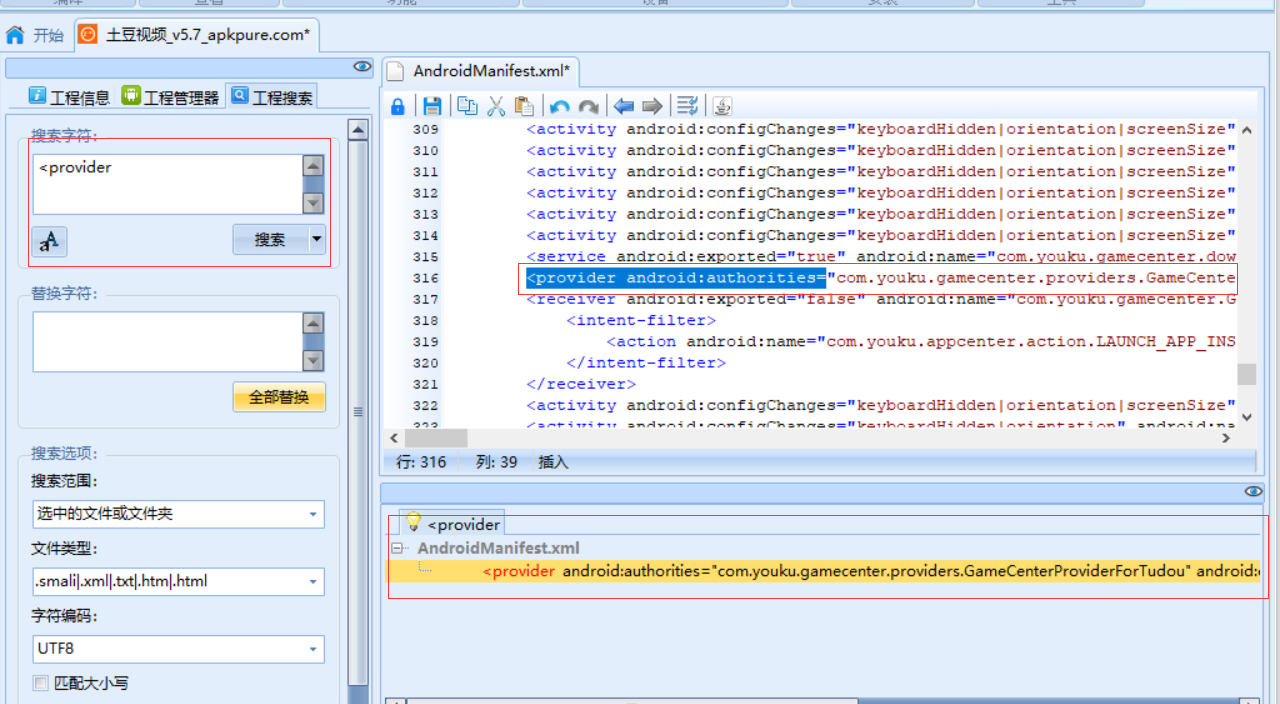Enable the 匹配大小写 checkbox

pyautogui.click(x=38, y=682)
